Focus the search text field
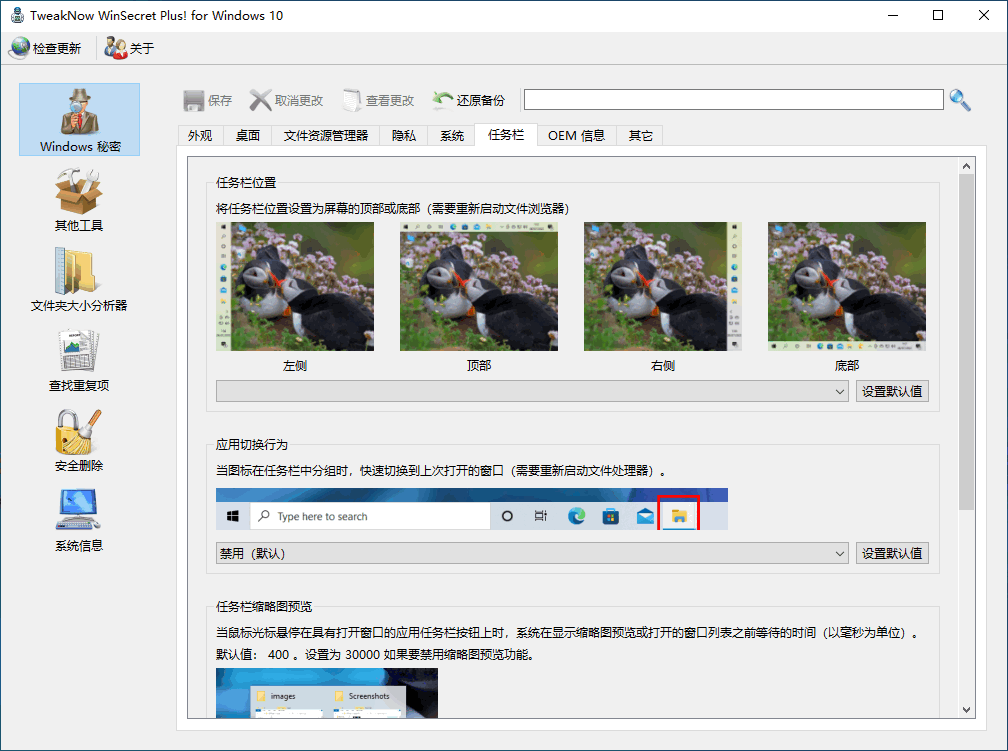This screenshot has height=751, width=1008. 734,100
